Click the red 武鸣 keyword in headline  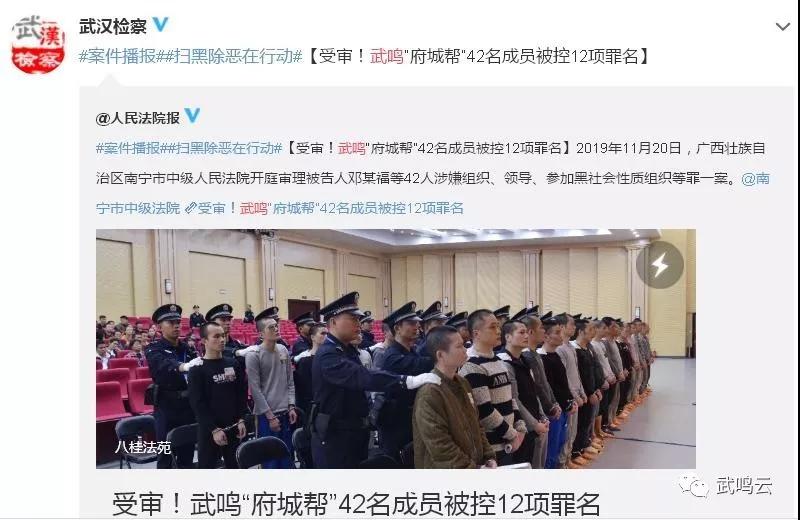(387, 56)
